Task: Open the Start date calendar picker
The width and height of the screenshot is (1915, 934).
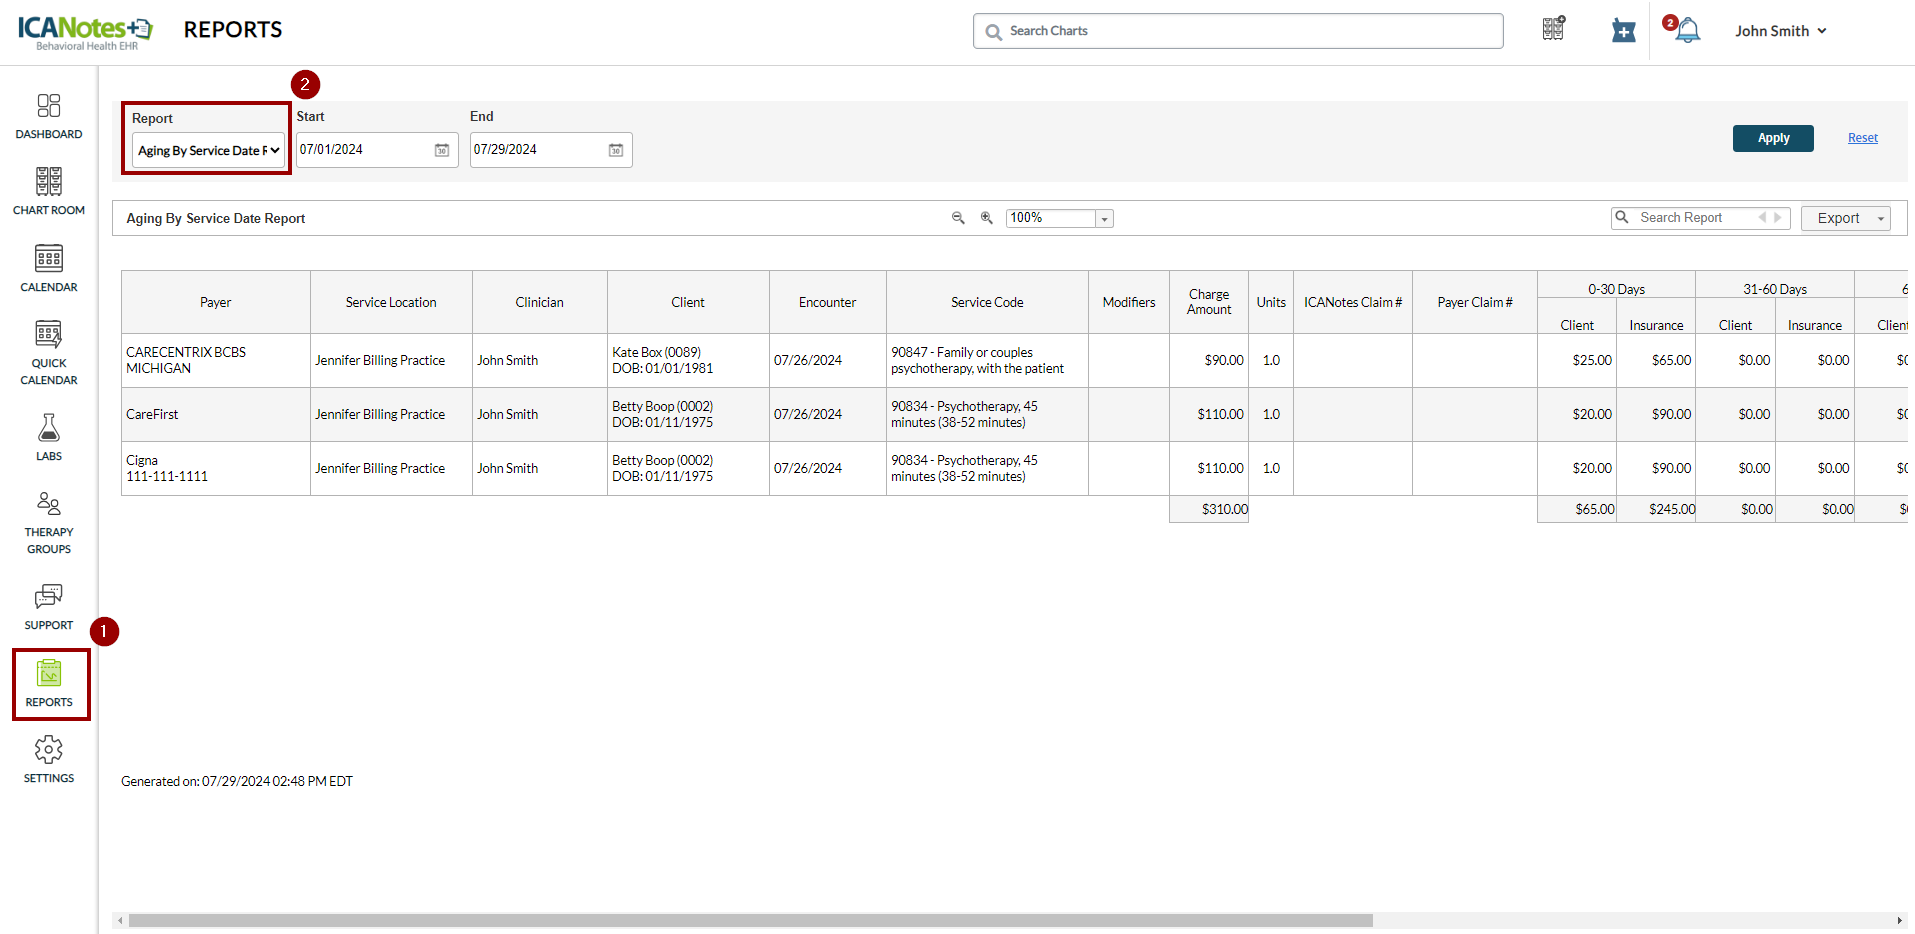Action: pyautogui.click(x=441, y=150)
